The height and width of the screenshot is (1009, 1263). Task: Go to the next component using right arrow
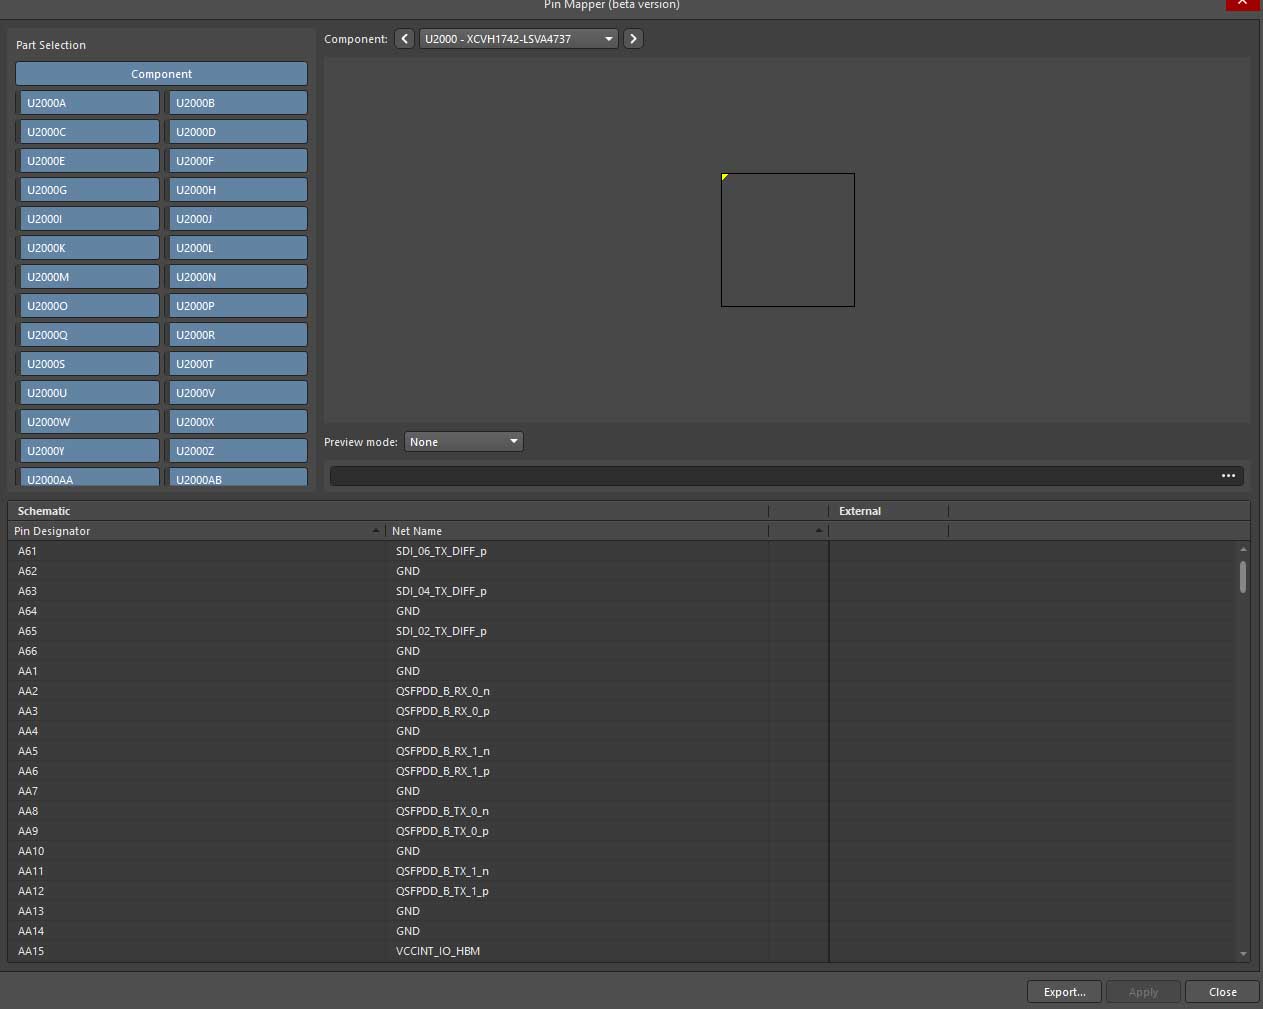point(633,39)
